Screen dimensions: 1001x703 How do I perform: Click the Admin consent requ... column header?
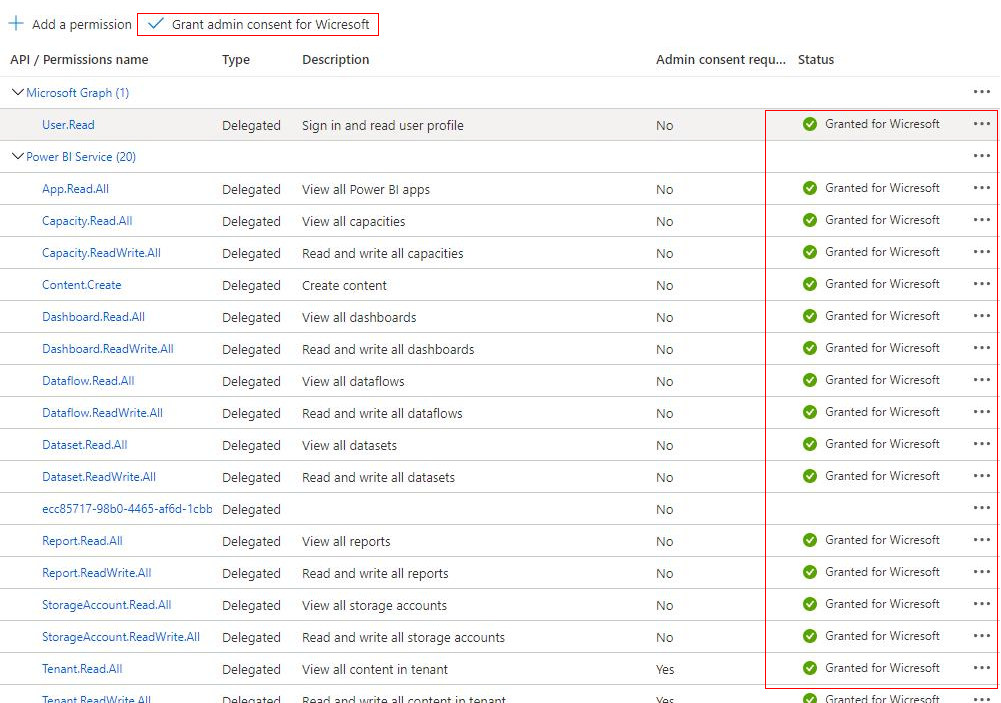pyautogui.click(x=721, y=59)
